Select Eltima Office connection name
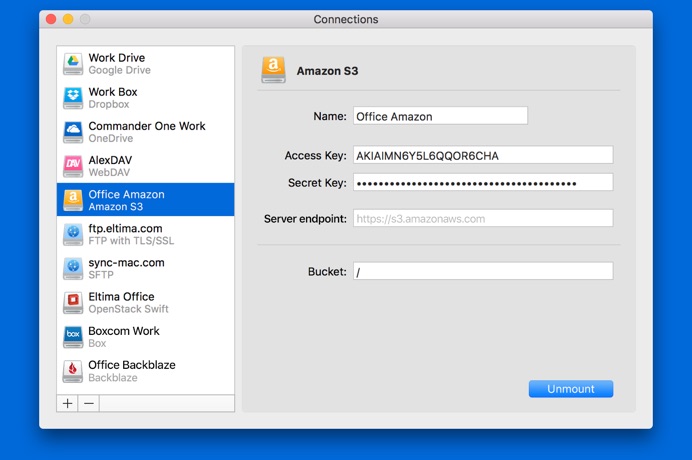Screen dimensions: 692x460 click(x=121, y=297)
